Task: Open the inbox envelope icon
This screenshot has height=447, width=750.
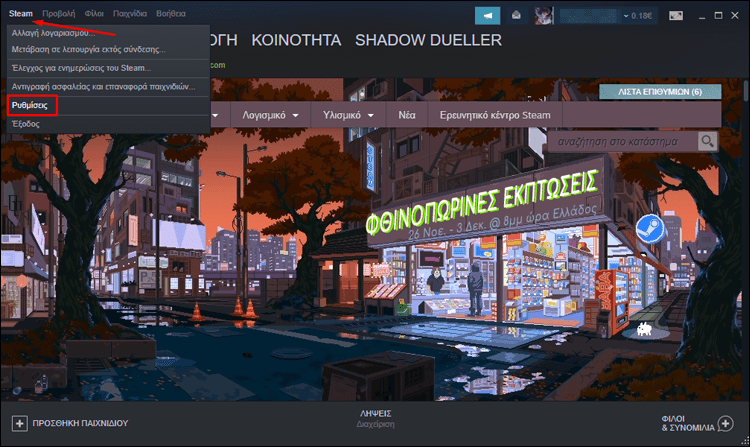Action: (516, 16)
